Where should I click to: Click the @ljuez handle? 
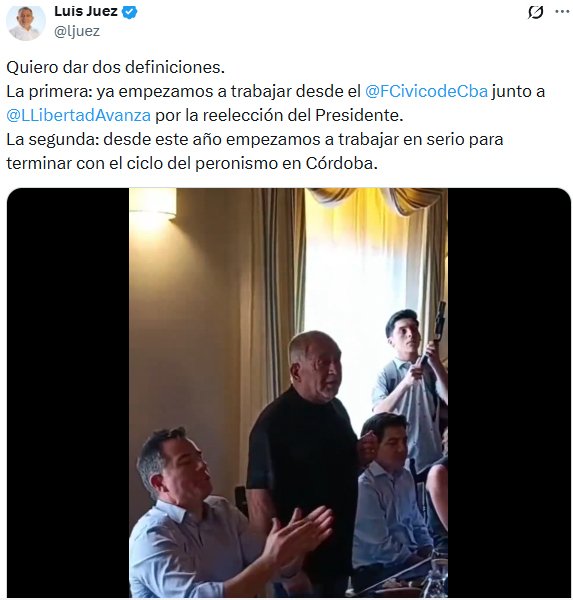click(x=77, y=31)
